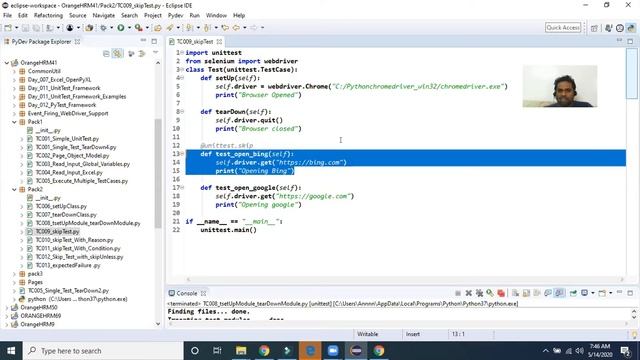Click the editor vertical scrollbar
This screenshot has height=360, width=640.
point(632,73)
